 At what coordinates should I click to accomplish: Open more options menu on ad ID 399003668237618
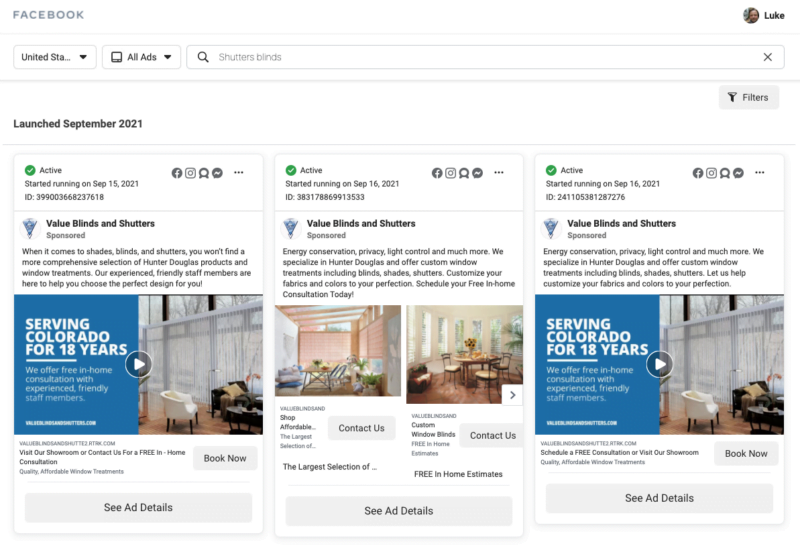click(239, 172)
